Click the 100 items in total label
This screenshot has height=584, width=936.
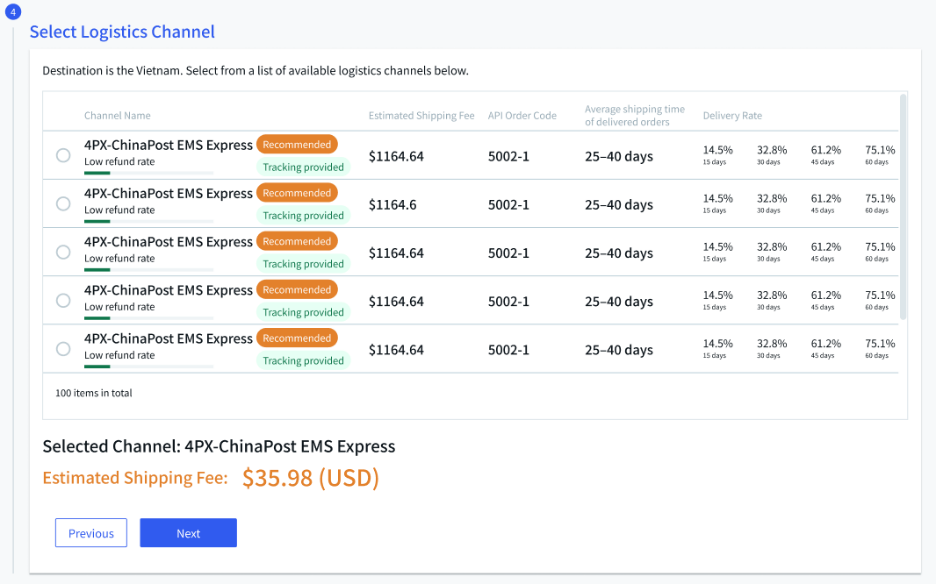click(x=94, y=393)
